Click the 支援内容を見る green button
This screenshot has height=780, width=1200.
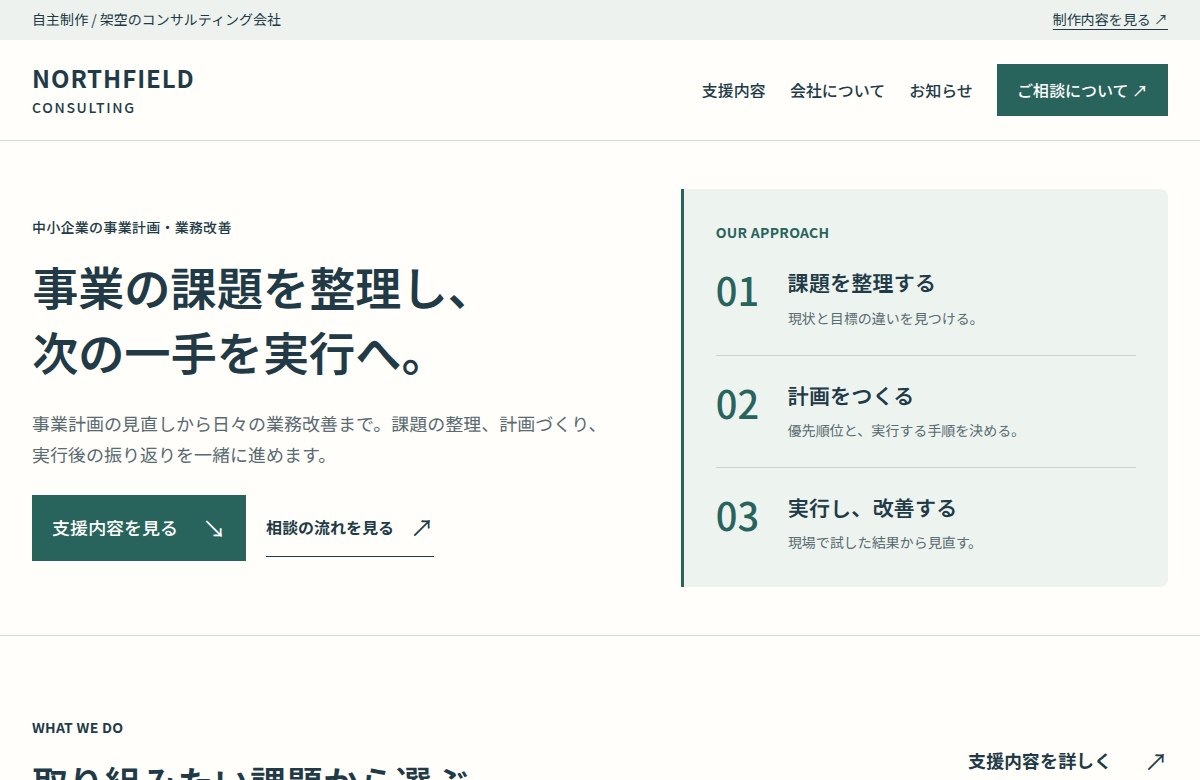coord(139,528)
